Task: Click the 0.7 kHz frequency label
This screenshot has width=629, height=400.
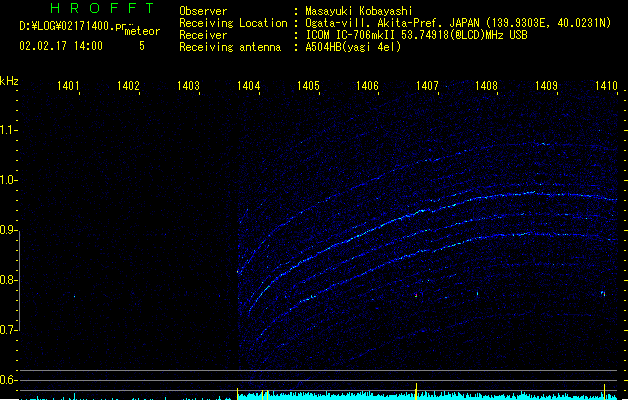Action: 8,330
